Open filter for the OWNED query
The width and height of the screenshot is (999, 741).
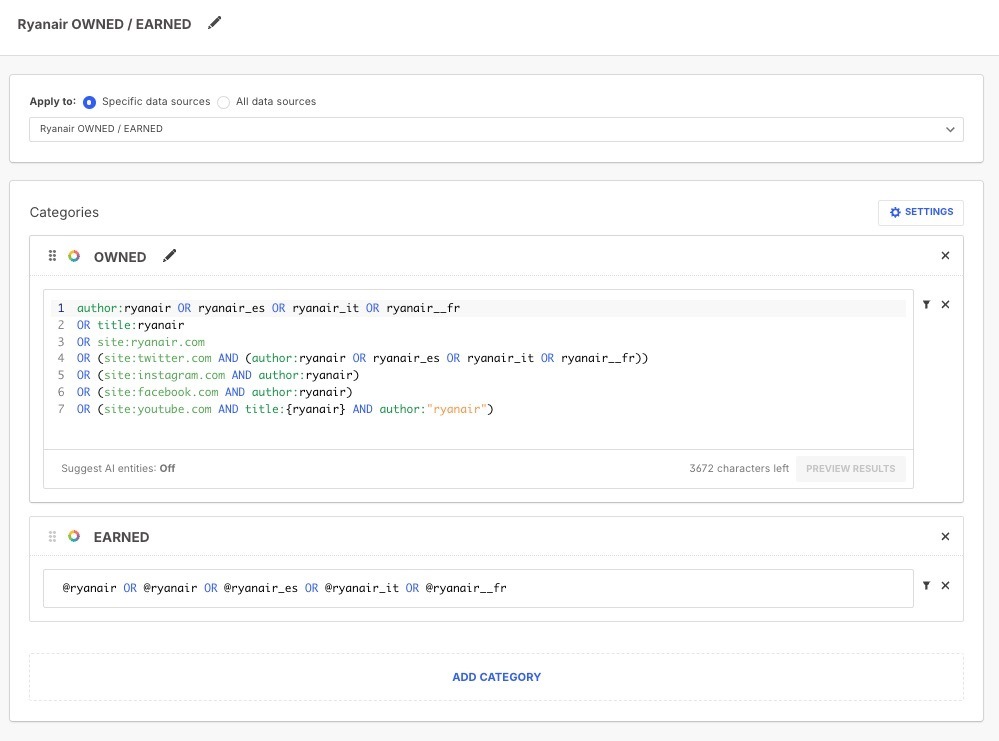926,305
